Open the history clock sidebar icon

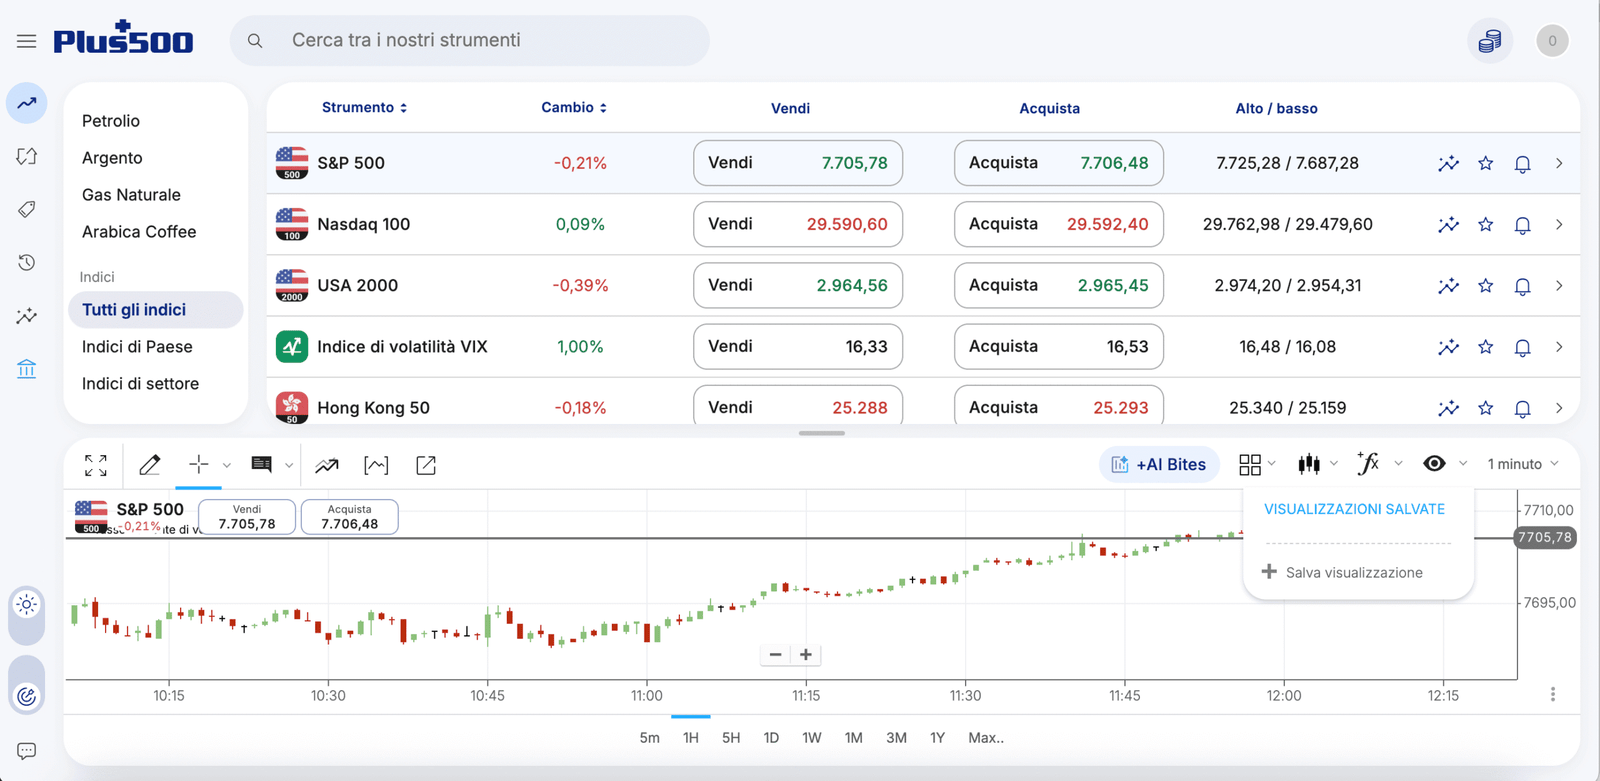click(27, 263)
